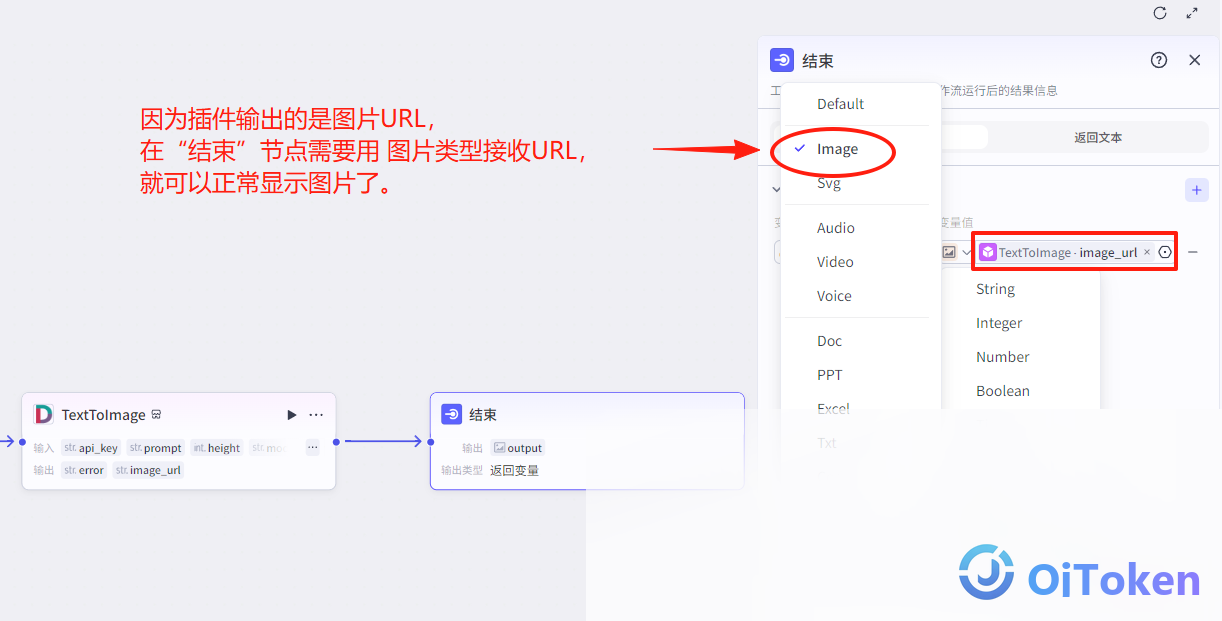This screenshot has width=1222, height=621.
Task: Choose Audio from the type menu
Action: (x=836, y=228)
